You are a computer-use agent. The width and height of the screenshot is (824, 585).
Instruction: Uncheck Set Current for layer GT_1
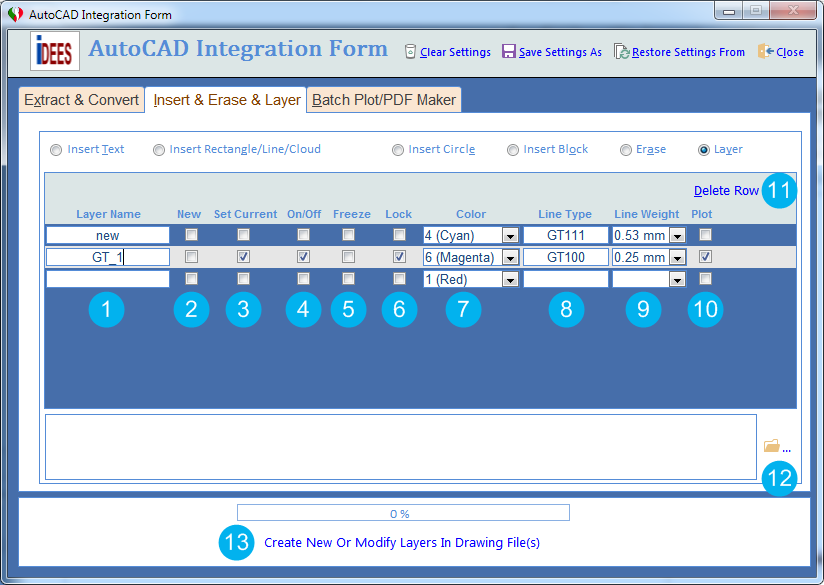tap(243, 256)
